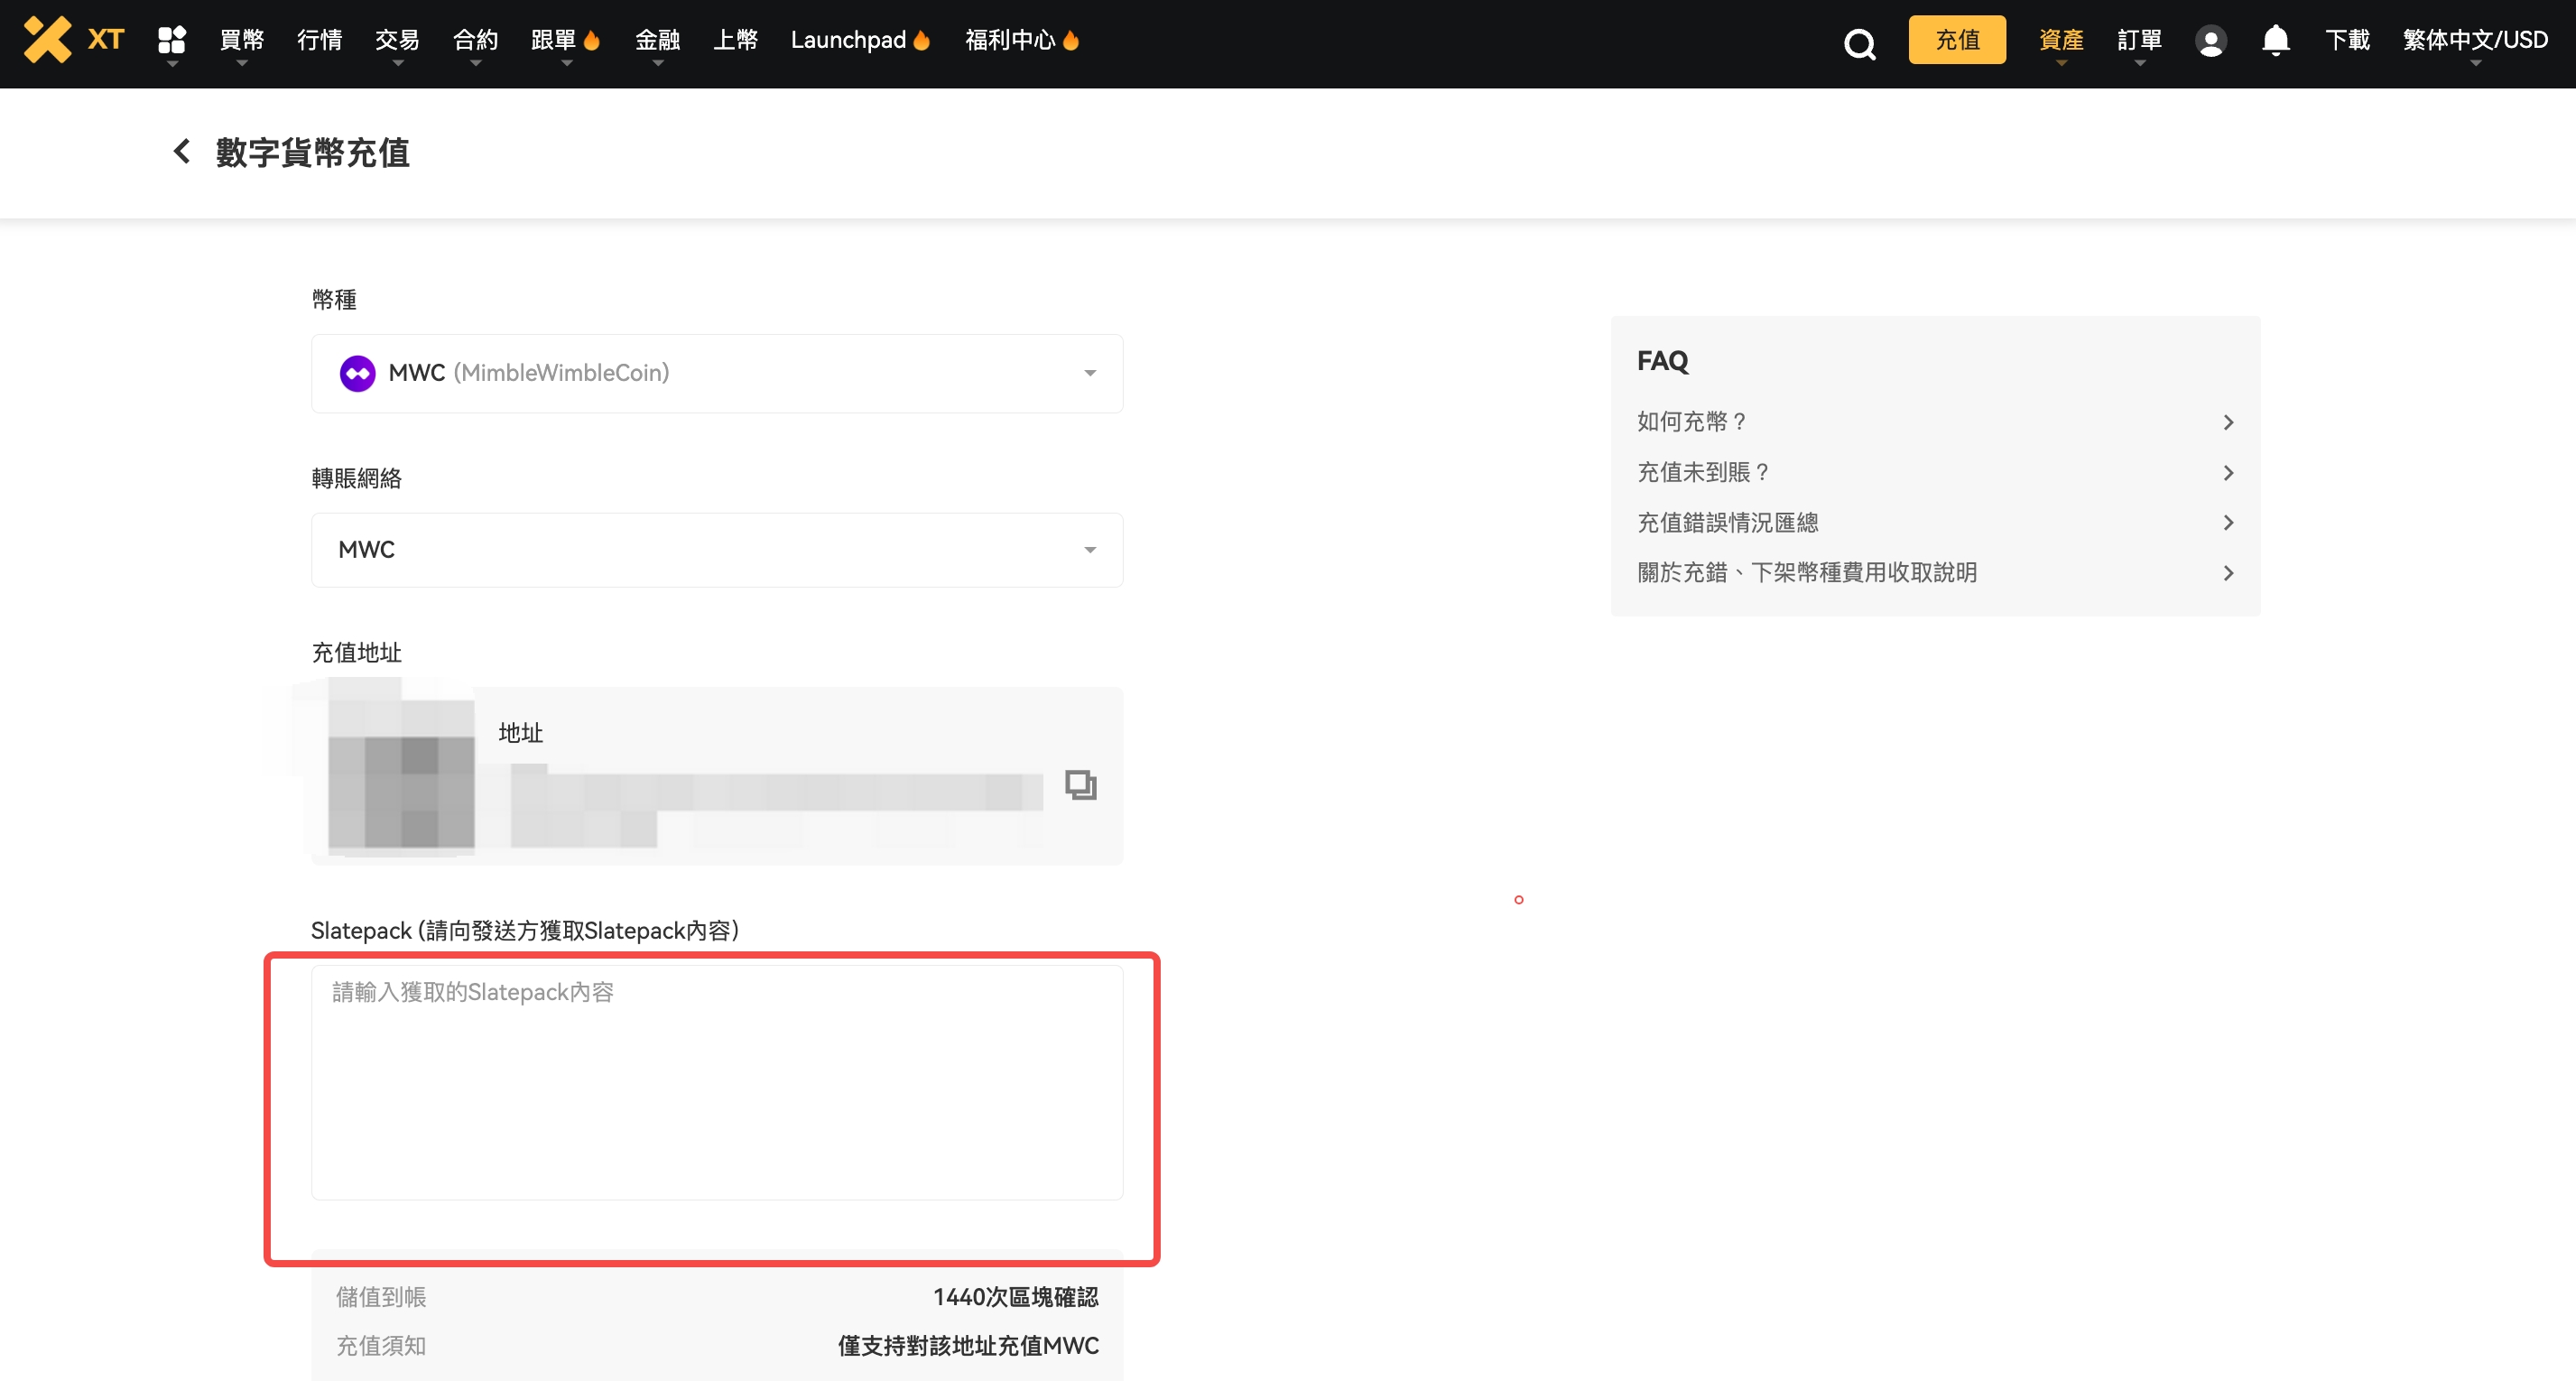Open the user profile avatar icon
Image resolution: width=2576 pixels, height=1381 pixels.
(2210, 41)
